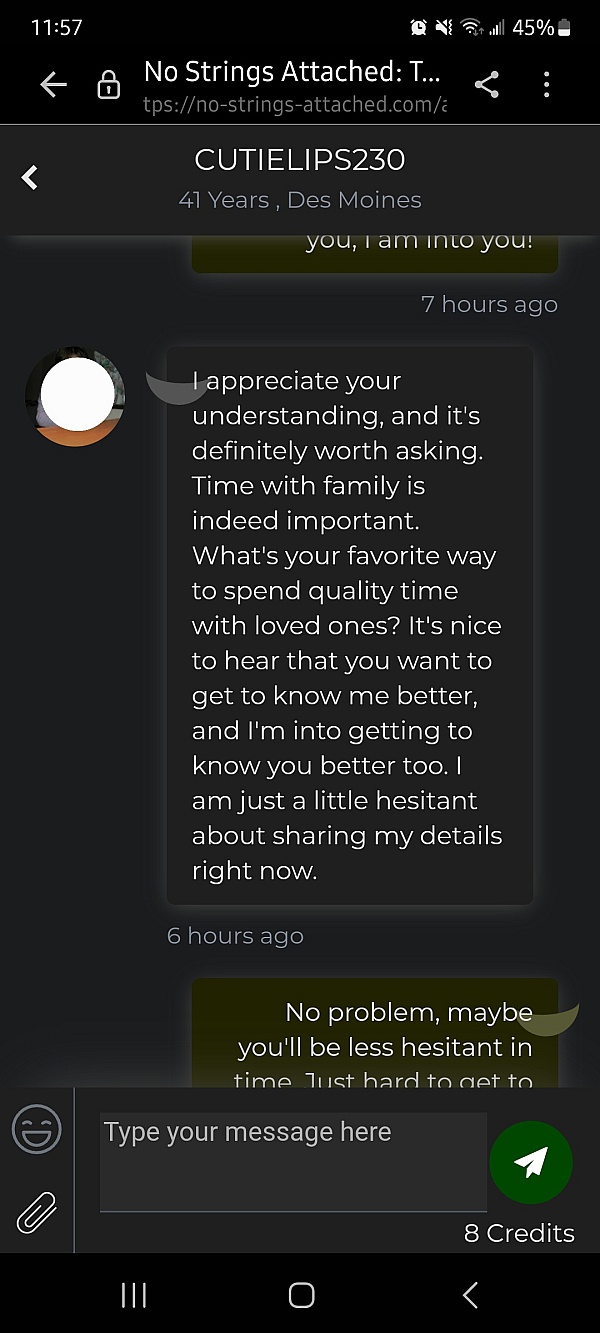
Task: Tap the "No problem, maybe" sent message
Action: click(375, 1032)
